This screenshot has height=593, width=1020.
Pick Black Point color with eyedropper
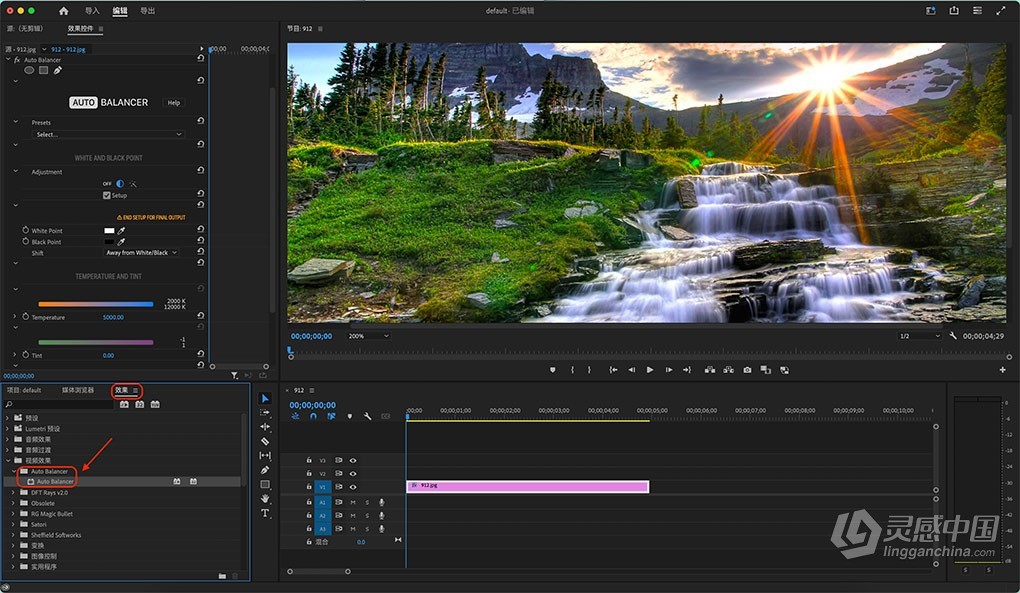pos(121,241)
